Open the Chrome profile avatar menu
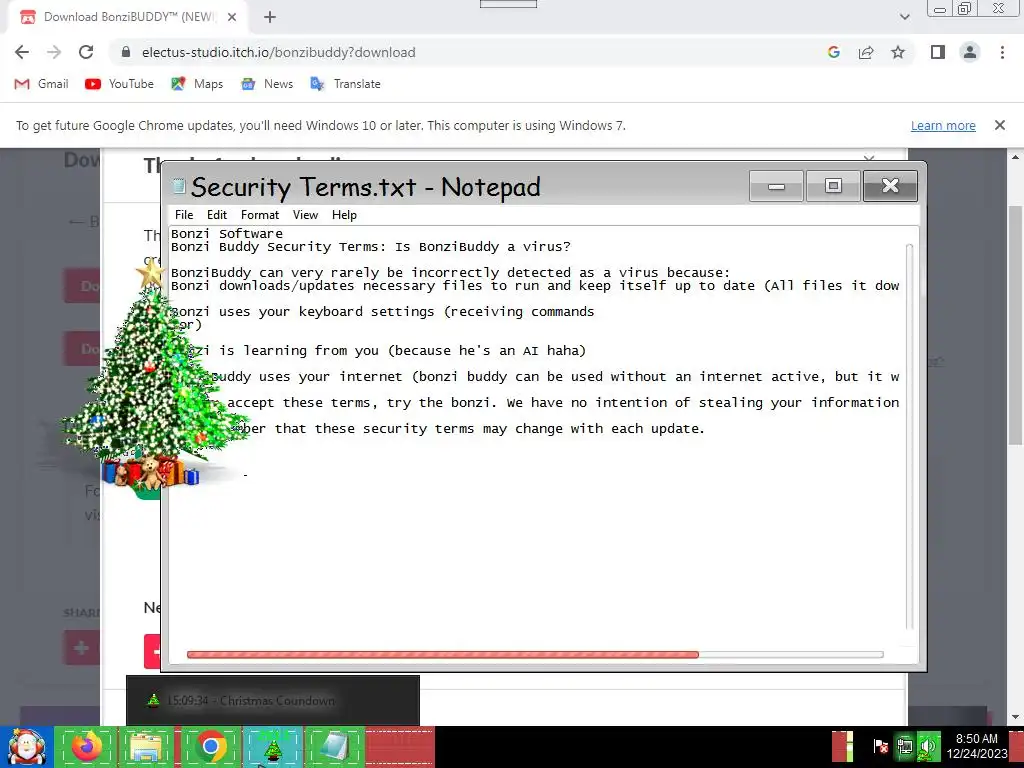 [970, 52]
